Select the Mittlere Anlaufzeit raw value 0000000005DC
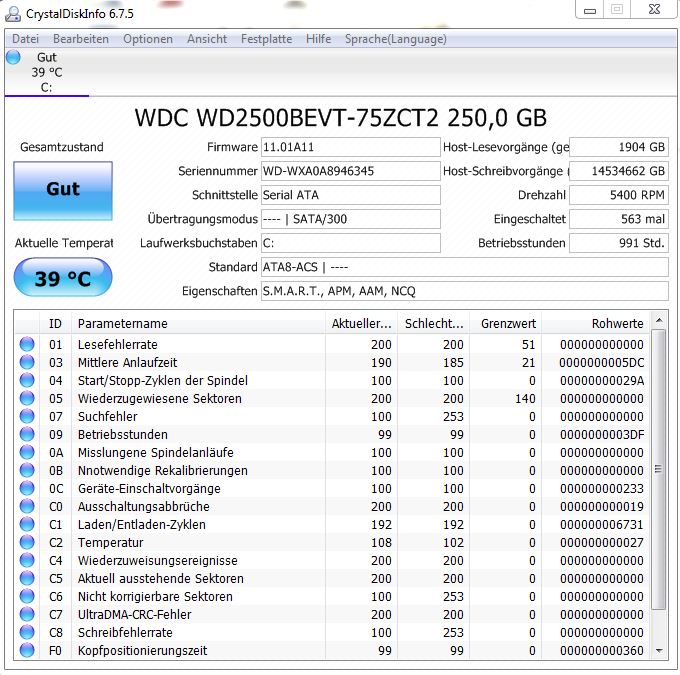Image resolution: width=680 pixels, height=675 pixels. [602, 363]
